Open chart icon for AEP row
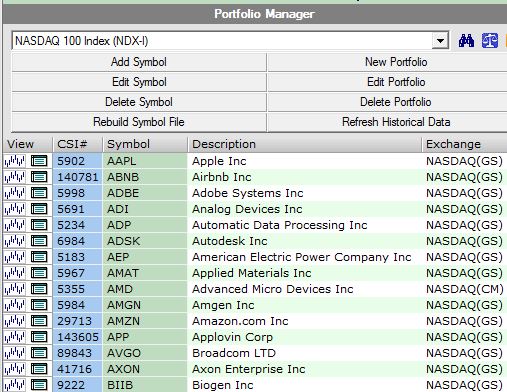 (15, 257)
